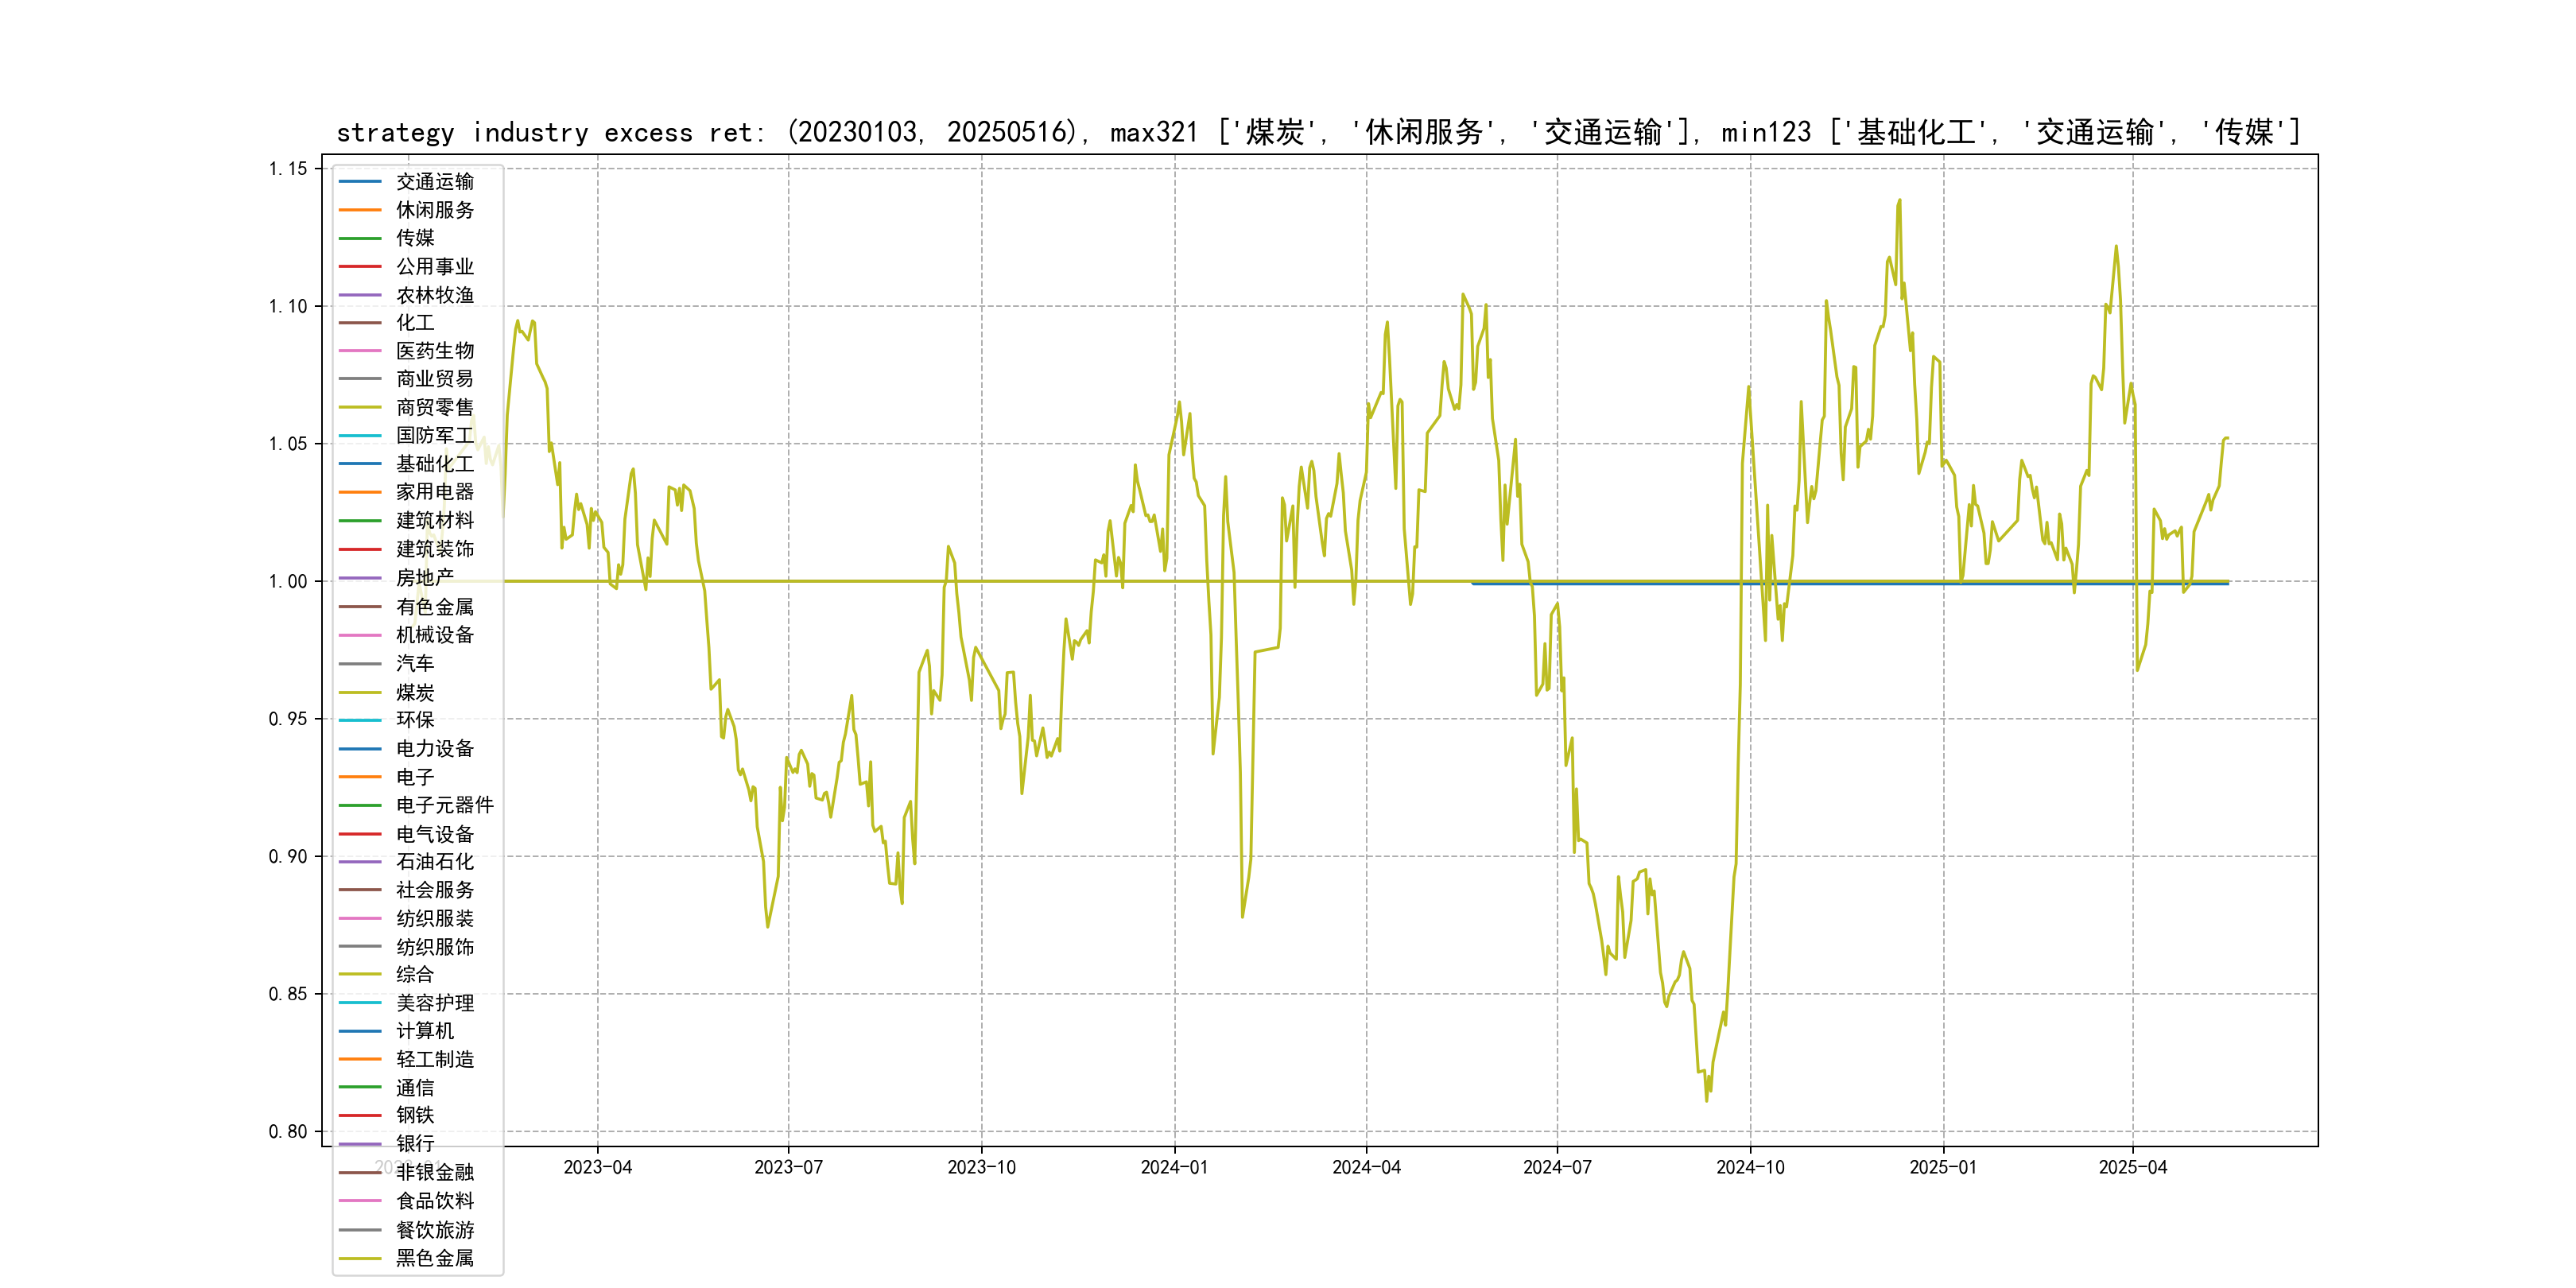Click the 1.00 y-axis tick label
The width and height of the screenshot is (2576, 1288).
pyautogui.click(x=288, y=582)
